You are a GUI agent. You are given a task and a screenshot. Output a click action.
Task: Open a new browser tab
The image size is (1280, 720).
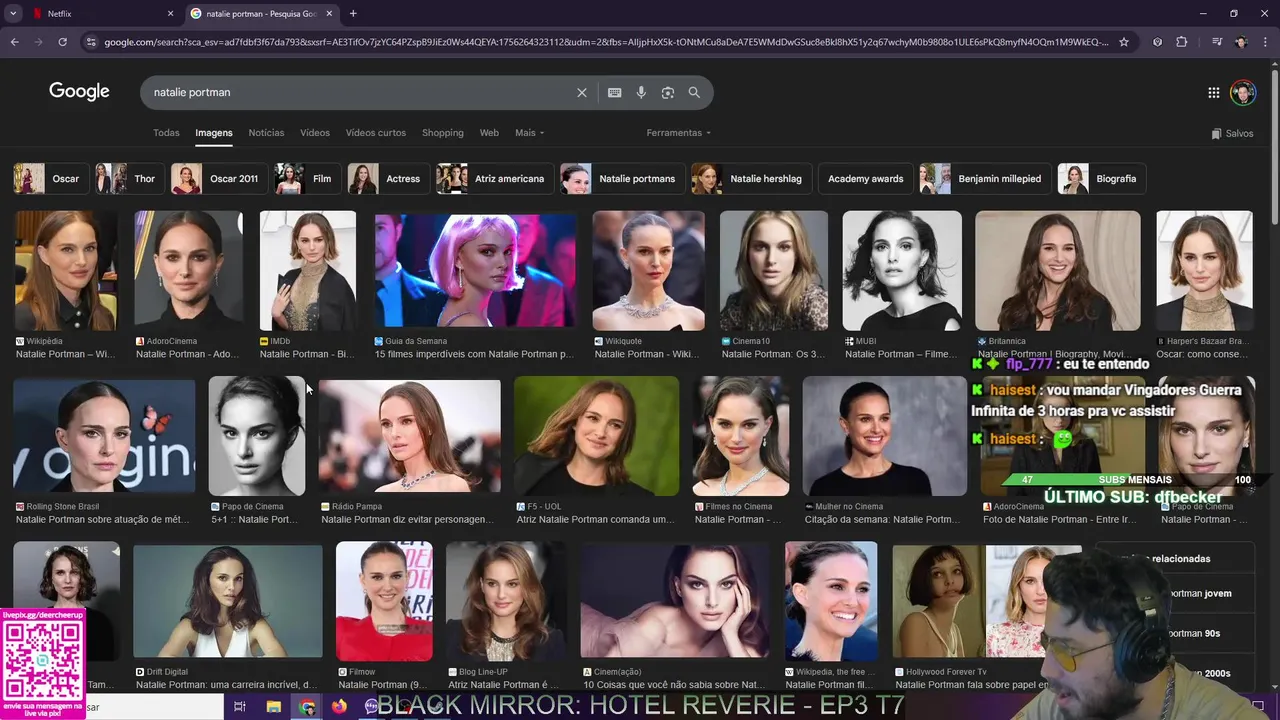[353, 13]
